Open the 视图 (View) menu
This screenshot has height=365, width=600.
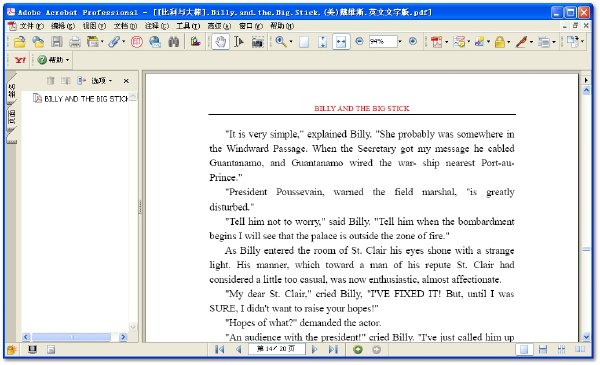click(x=94, y=26)
